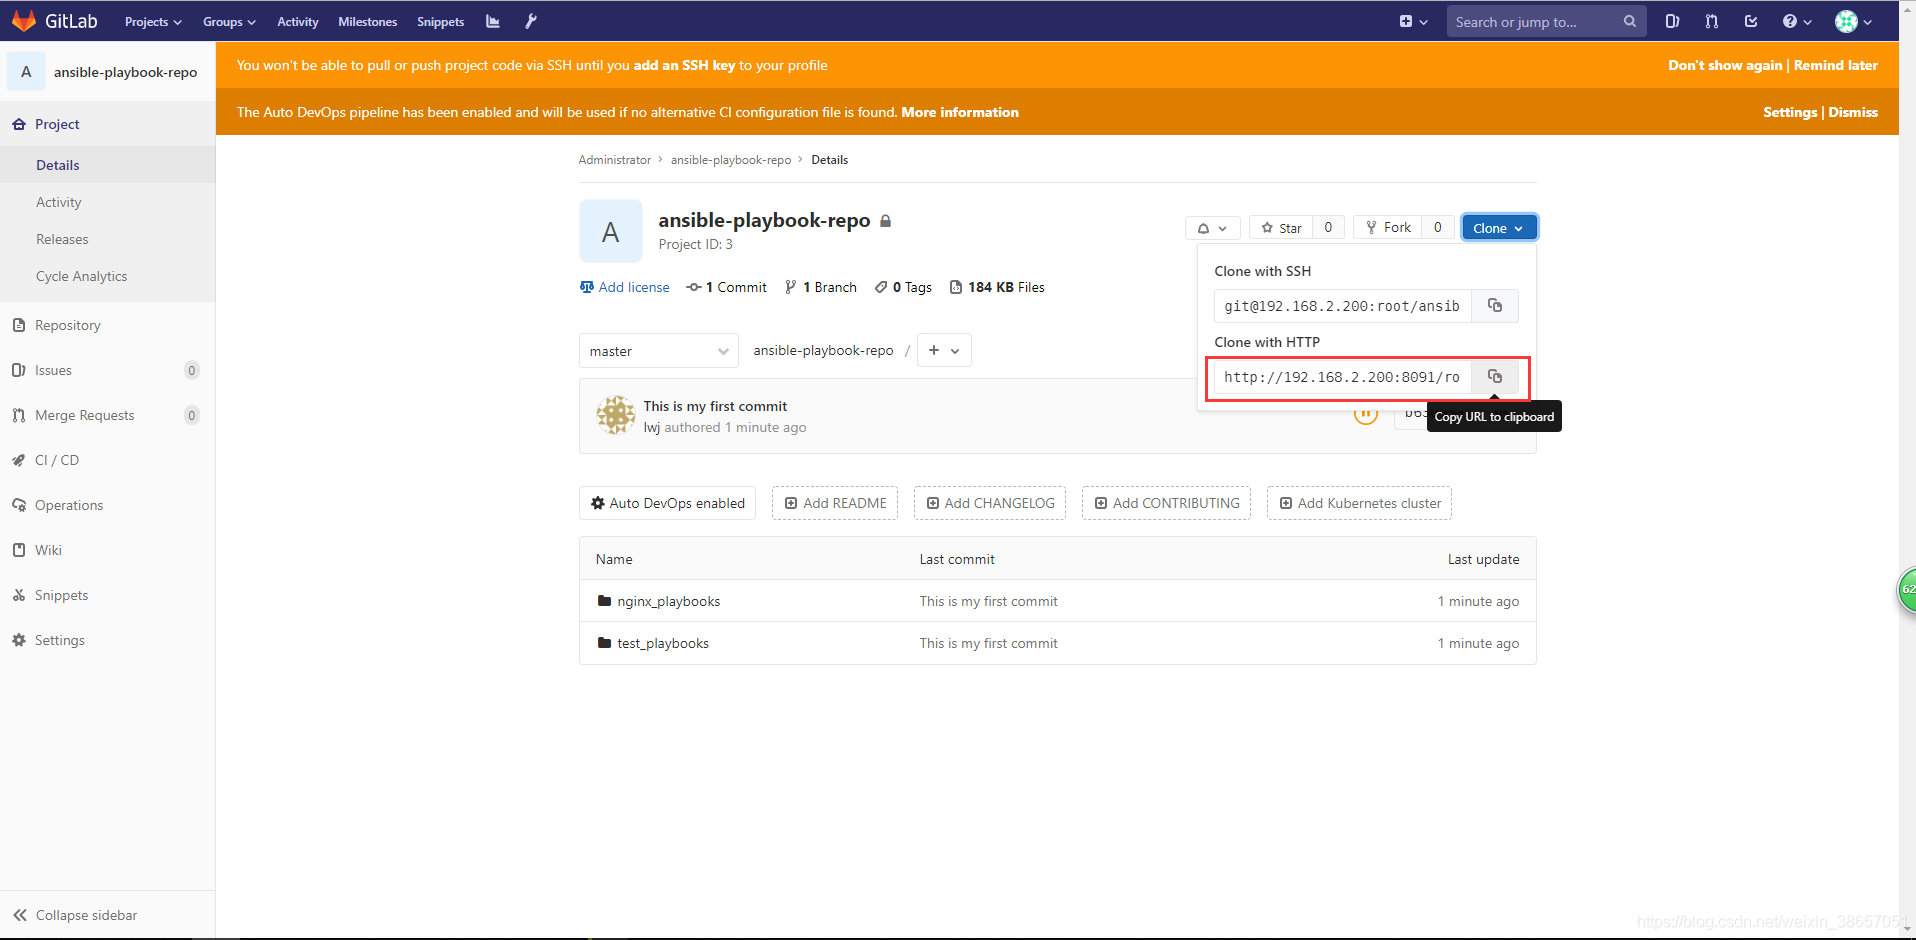The width and height of the screenshot is (1916, 940).
Task: Click the SSH clone URL field
Action: 1343,306
